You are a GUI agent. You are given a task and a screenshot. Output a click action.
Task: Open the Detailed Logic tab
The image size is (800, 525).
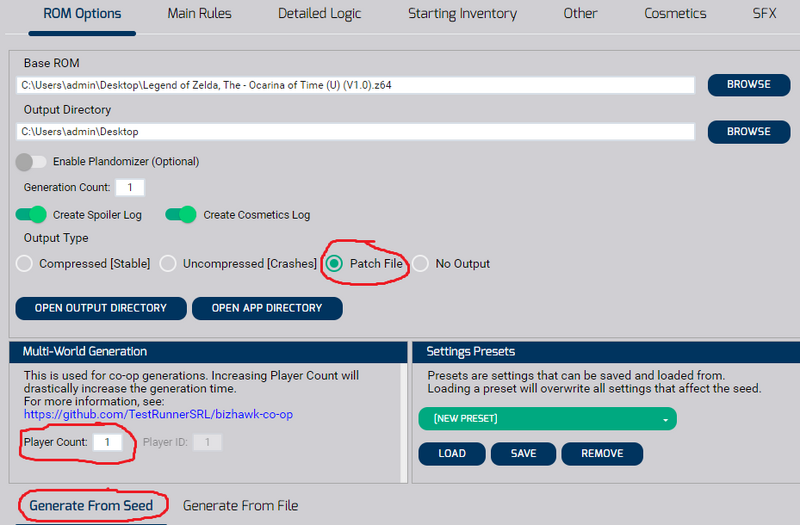pyautogui.click(x=319, y=14)
